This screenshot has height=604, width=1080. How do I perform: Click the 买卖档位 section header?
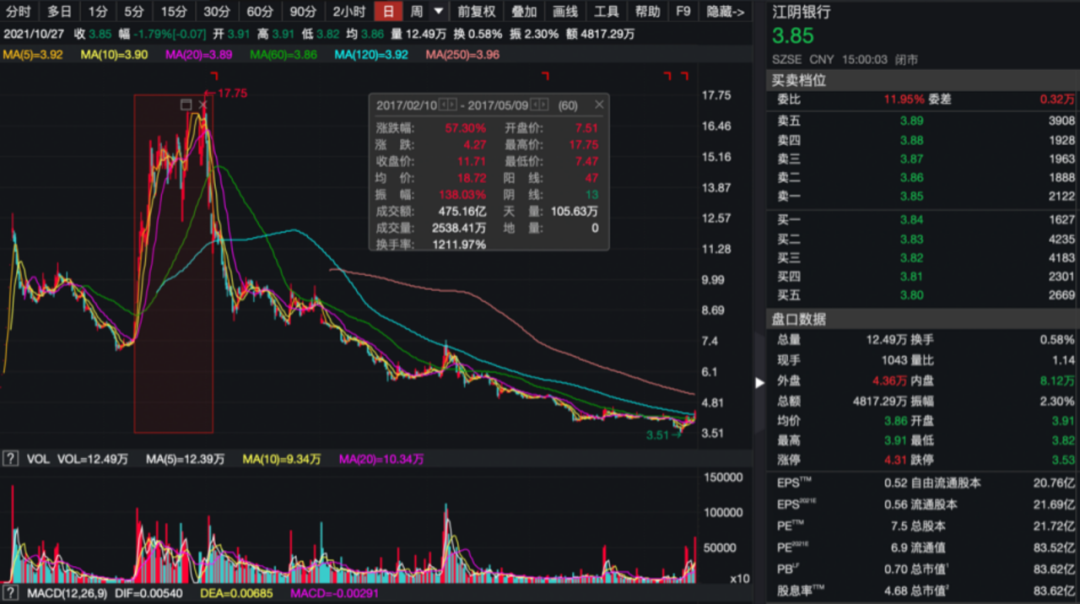(798, 80)
